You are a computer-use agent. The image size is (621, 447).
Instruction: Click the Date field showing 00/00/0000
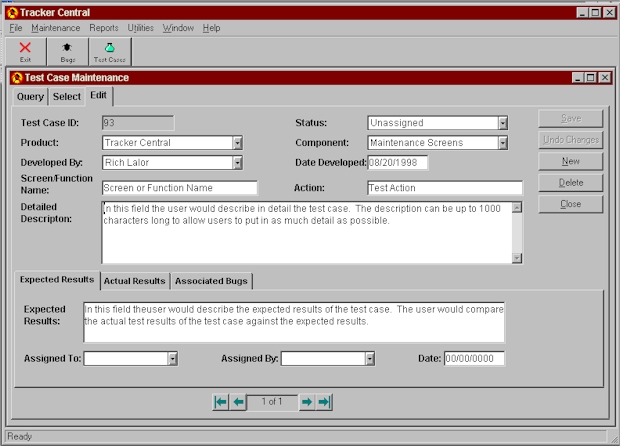pos(474,359)
